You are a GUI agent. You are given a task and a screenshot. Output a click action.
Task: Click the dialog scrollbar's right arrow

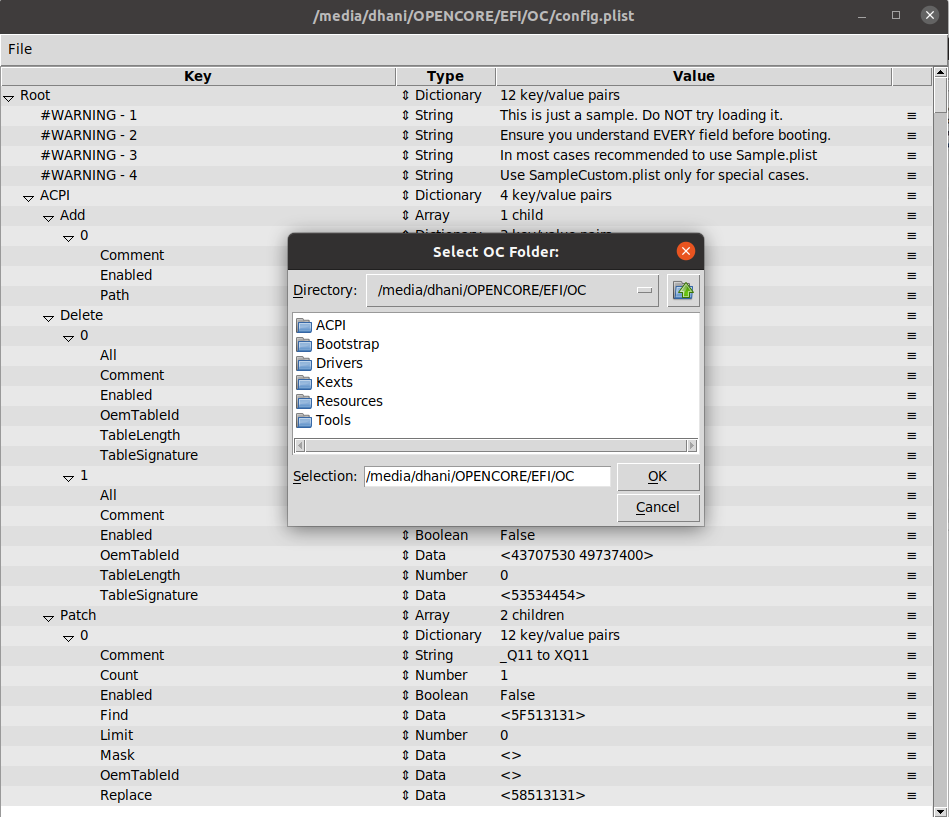pos(692,446)
